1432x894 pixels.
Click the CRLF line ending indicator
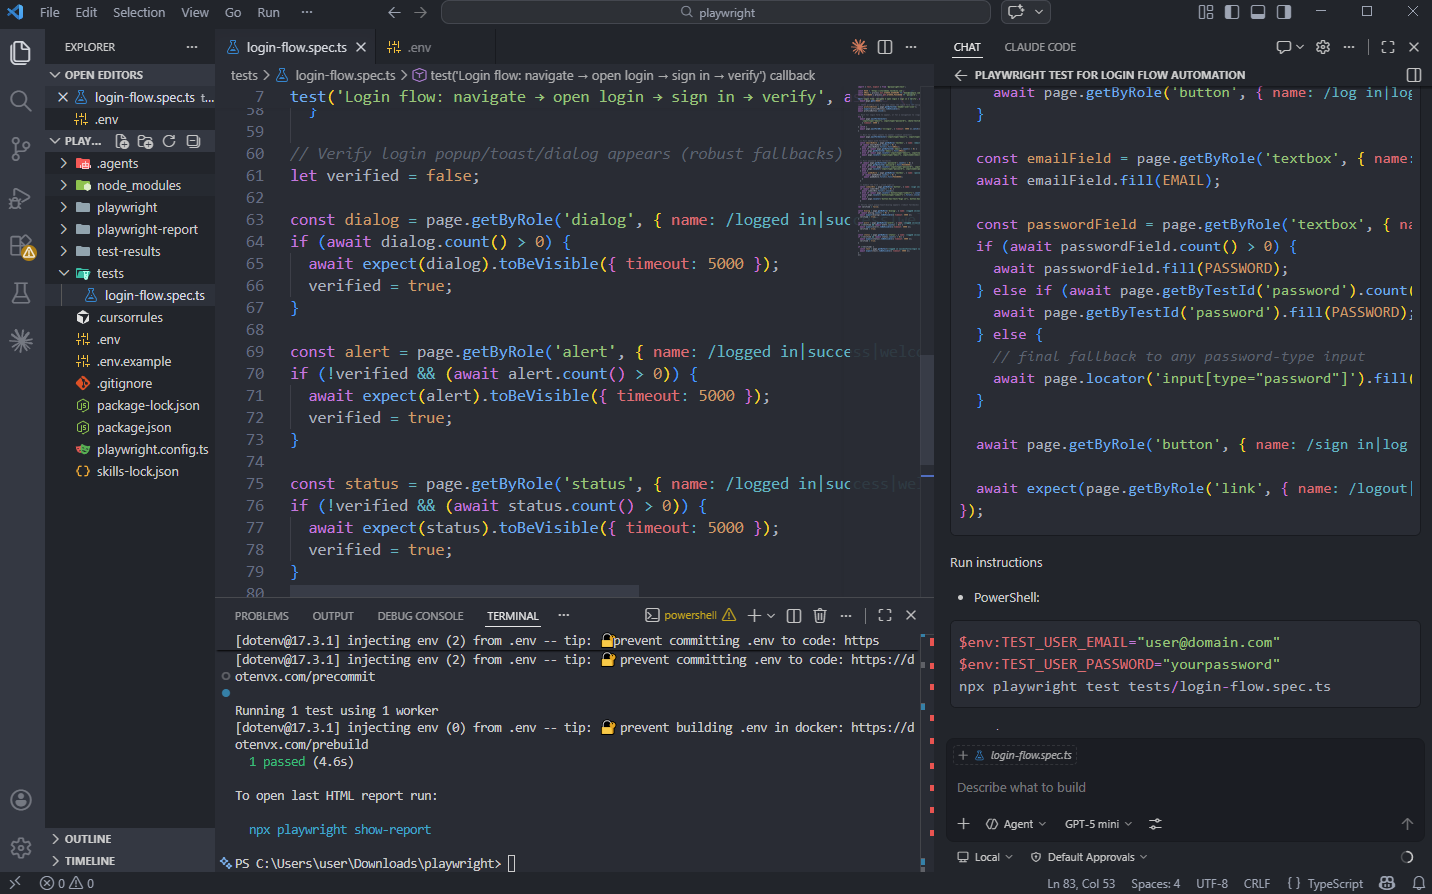[x=1256, y=884]
